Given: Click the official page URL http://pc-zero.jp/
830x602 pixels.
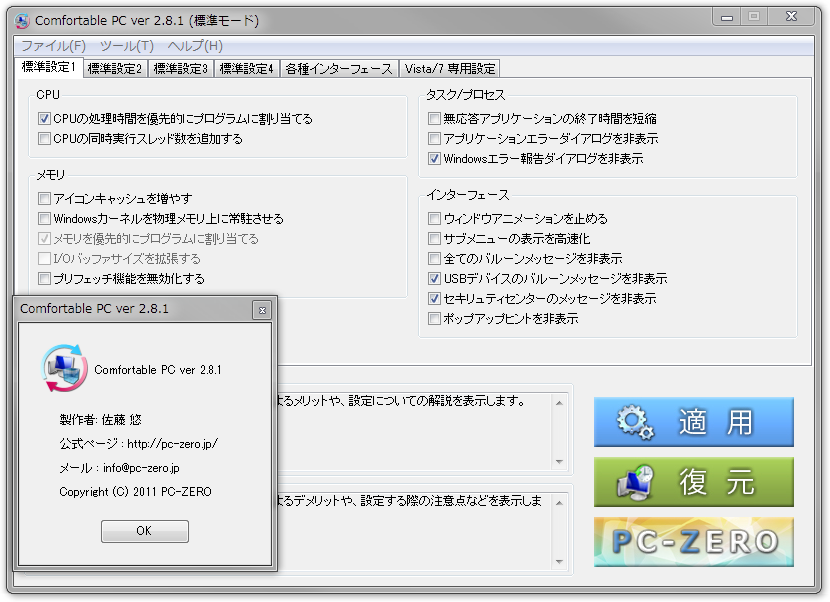Looking at the screenshot, I should pyautogui.click(x=173, y=444).
